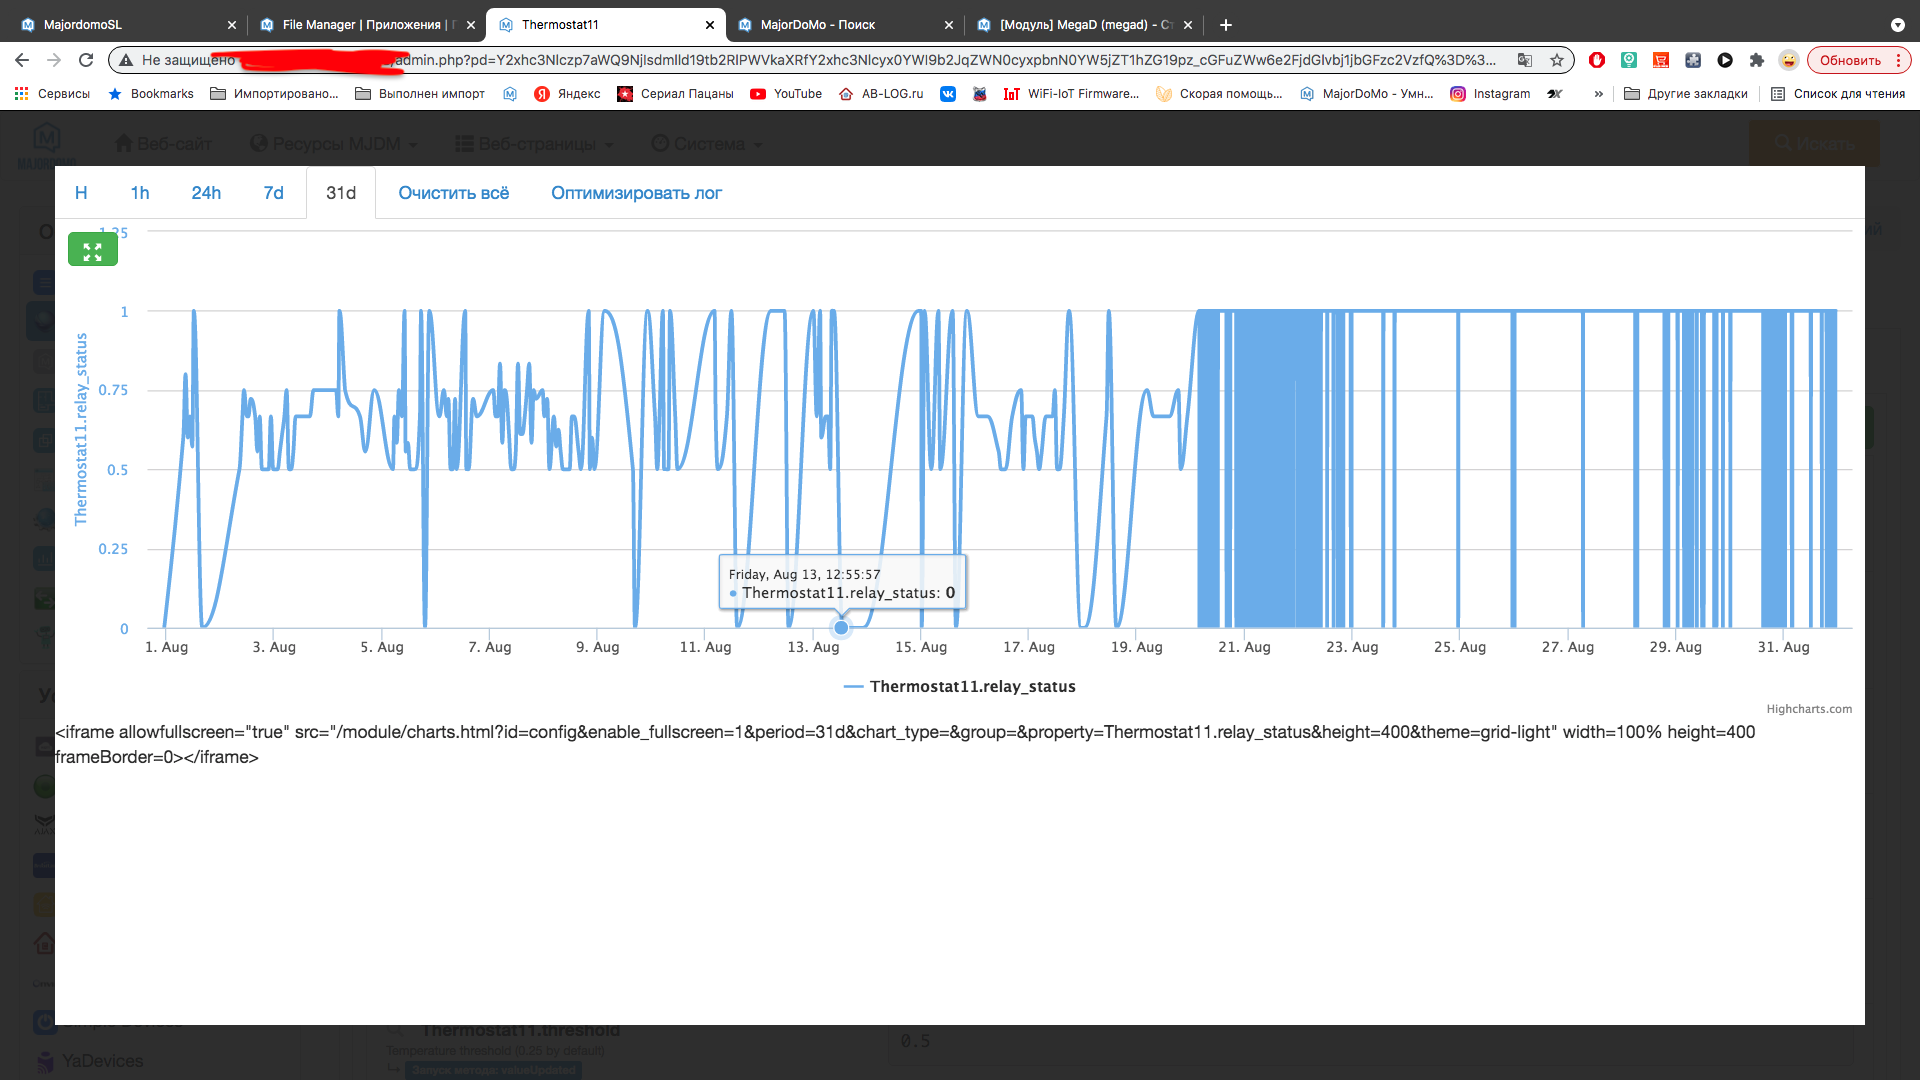Click the VK bookmark icon

pos(948,94)
